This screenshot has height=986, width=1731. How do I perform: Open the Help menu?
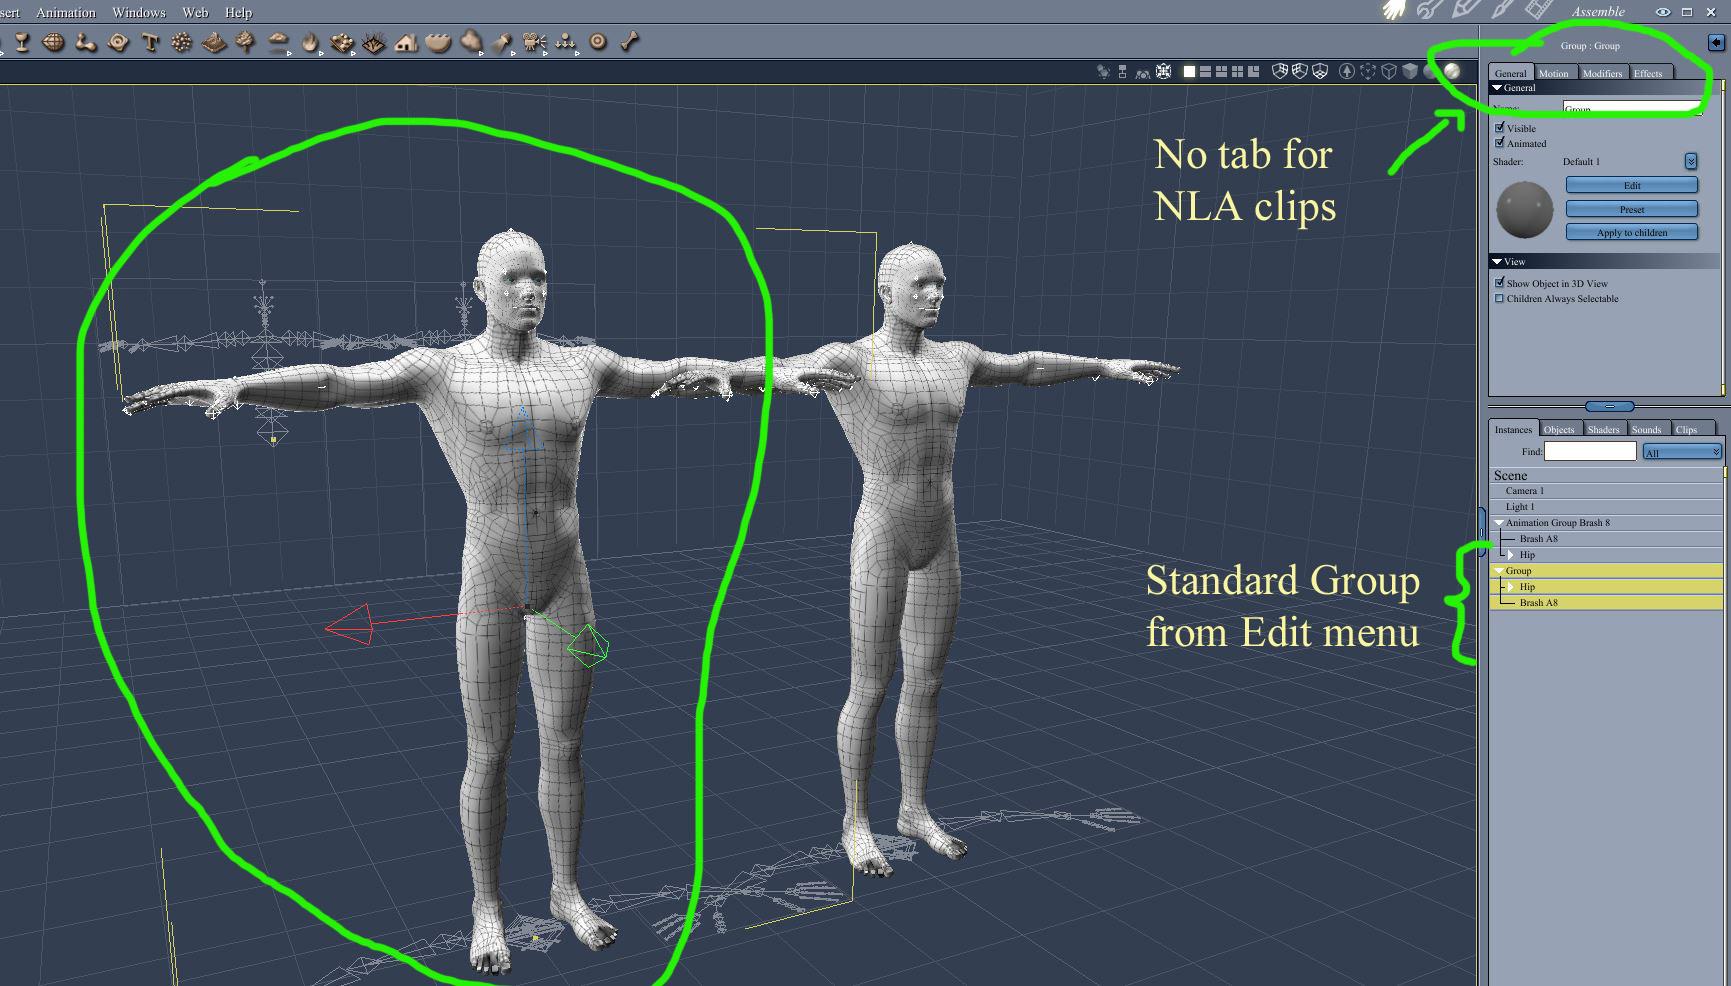[x=239, y=12]
